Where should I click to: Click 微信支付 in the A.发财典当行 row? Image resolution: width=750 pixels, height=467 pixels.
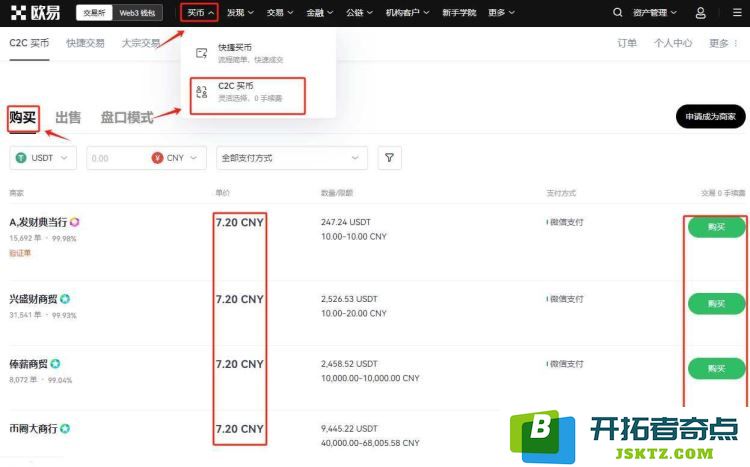[x=567, y=222]
